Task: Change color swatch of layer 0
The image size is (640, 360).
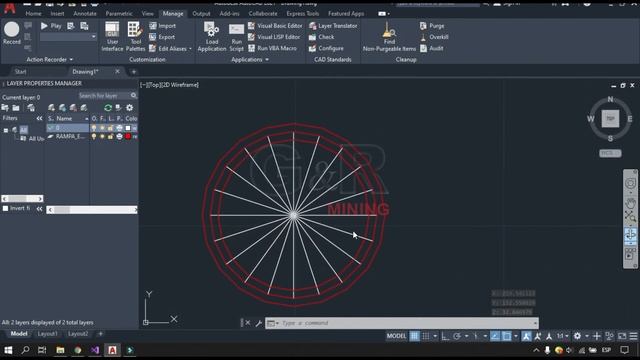Action: (128, 128)
